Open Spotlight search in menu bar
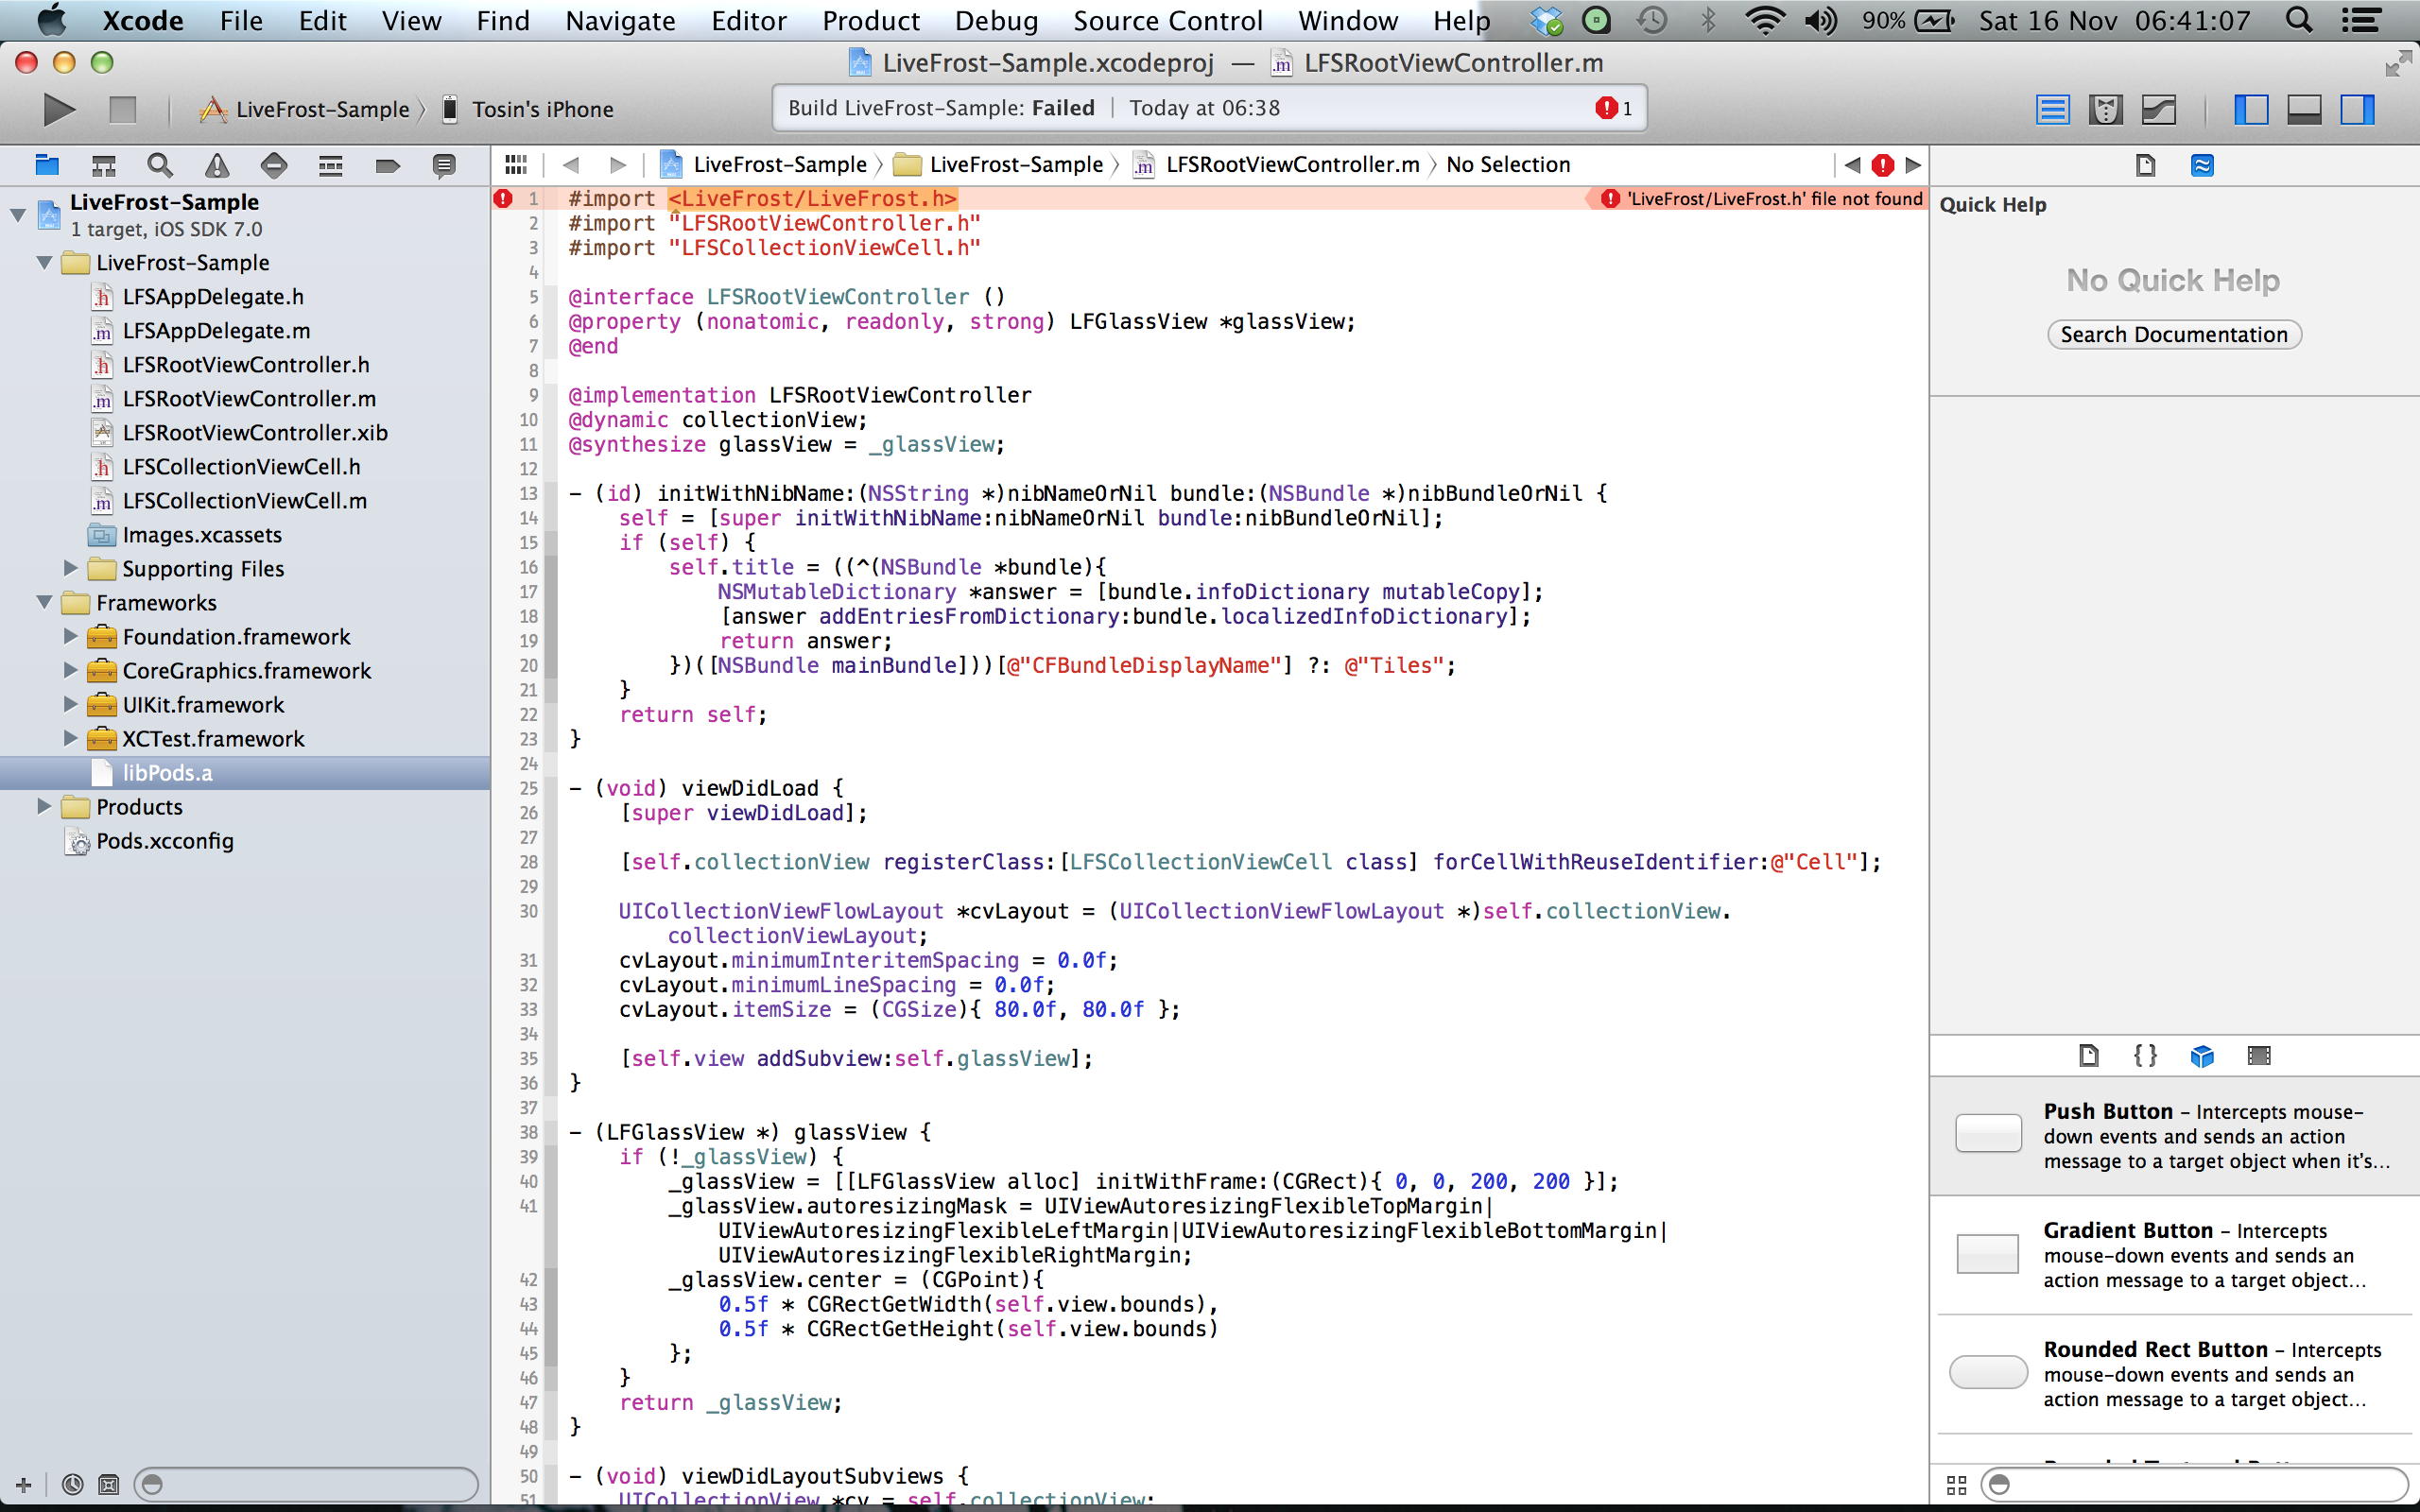 coord(2299,20)
